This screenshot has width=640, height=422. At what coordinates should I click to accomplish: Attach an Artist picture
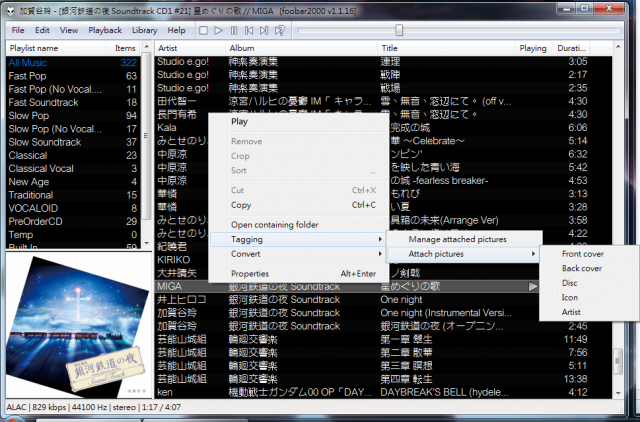[x=589, y=312]
